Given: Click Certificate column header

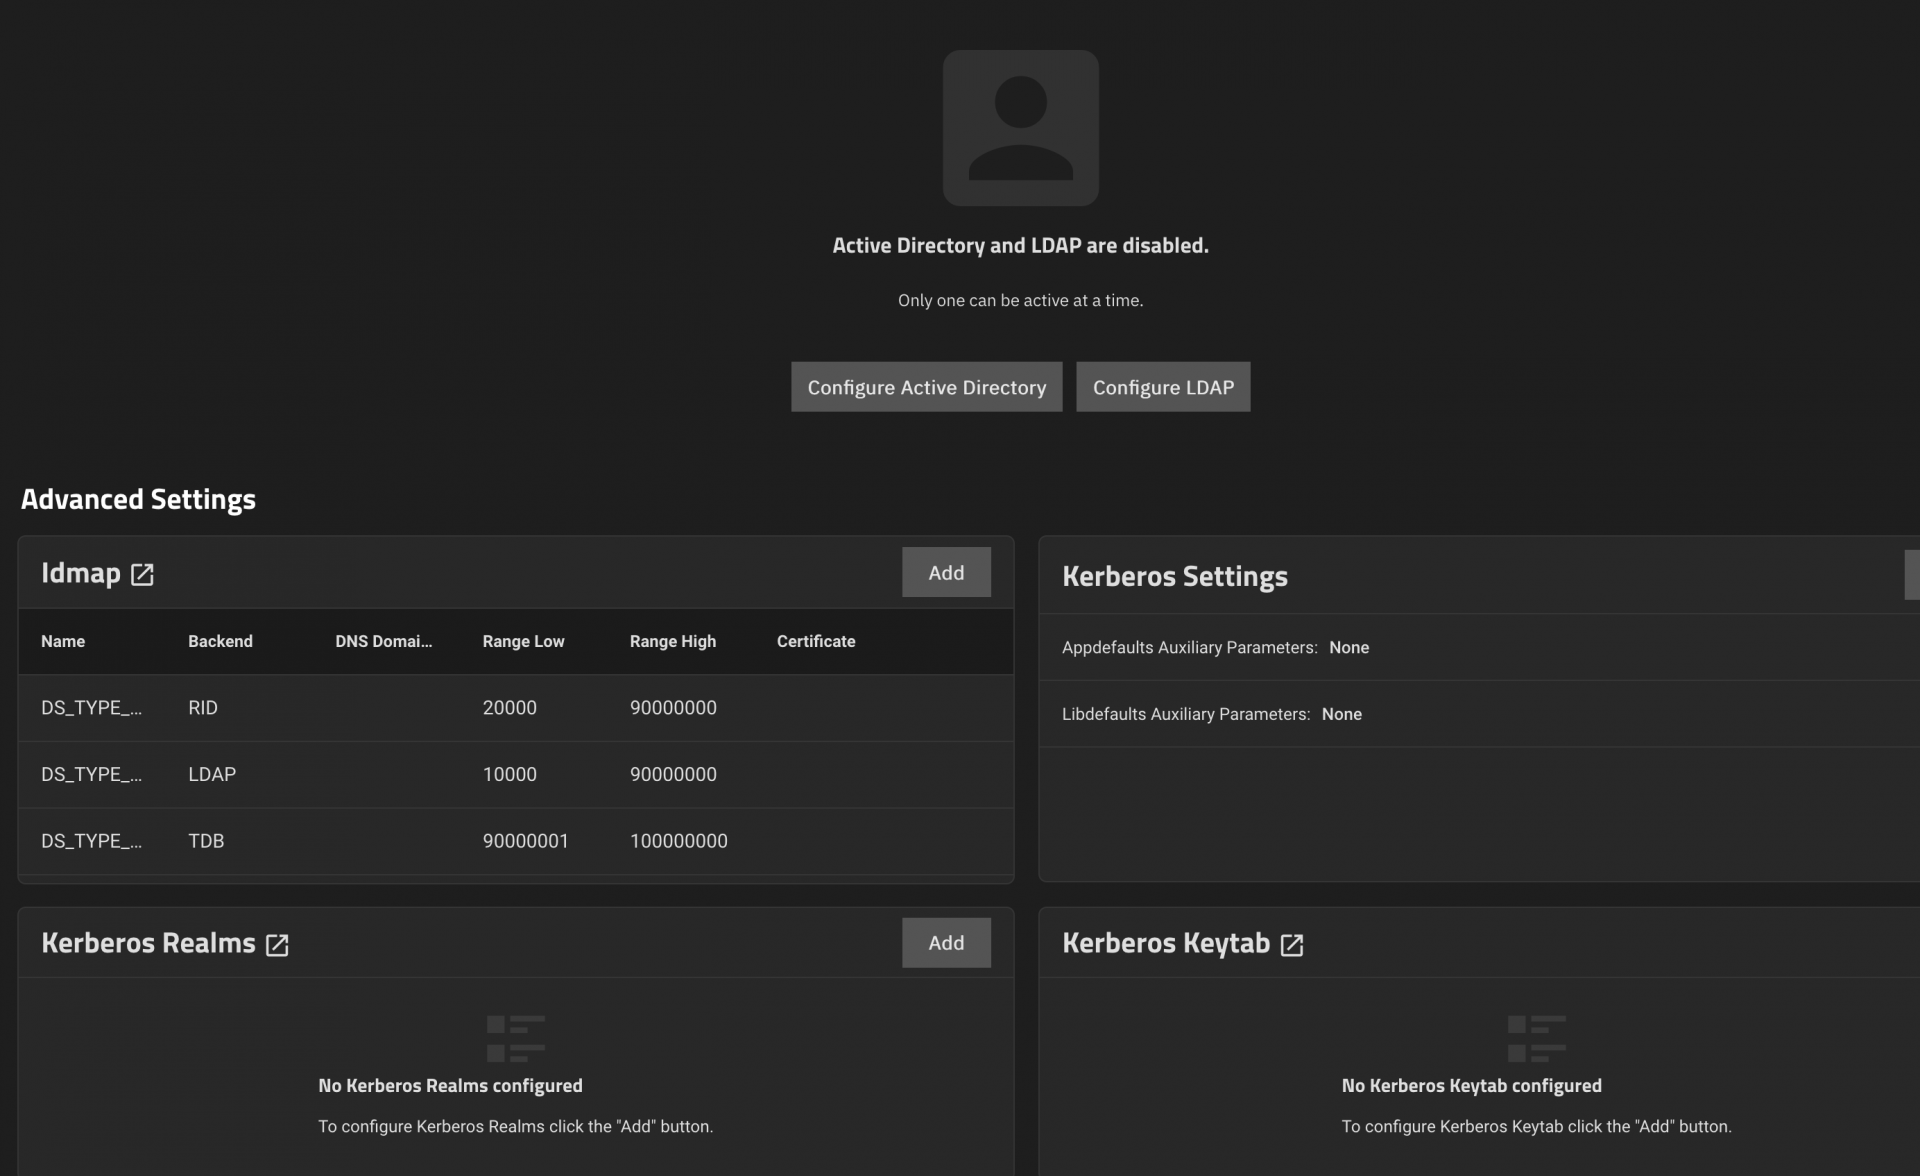Looking at the screenshot, I should click(x=816, y=641).
